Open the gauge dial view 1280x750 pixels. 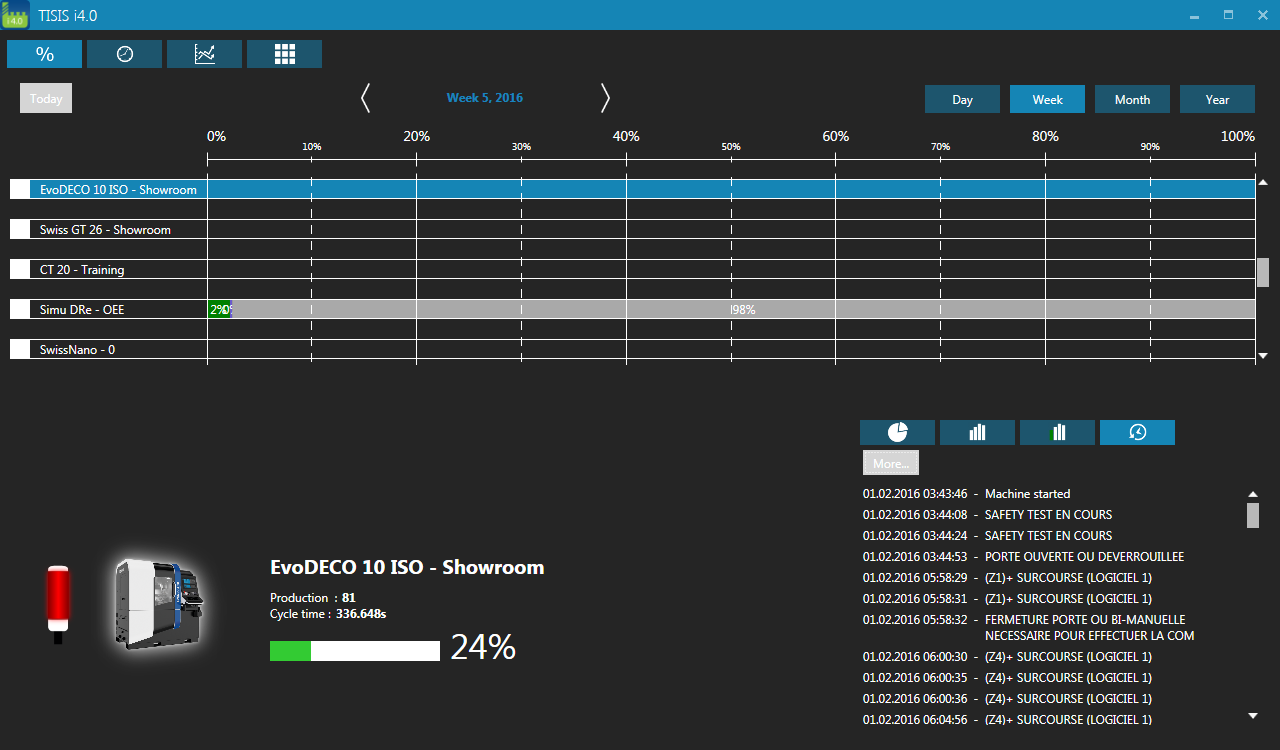click(x=124, y=54)
